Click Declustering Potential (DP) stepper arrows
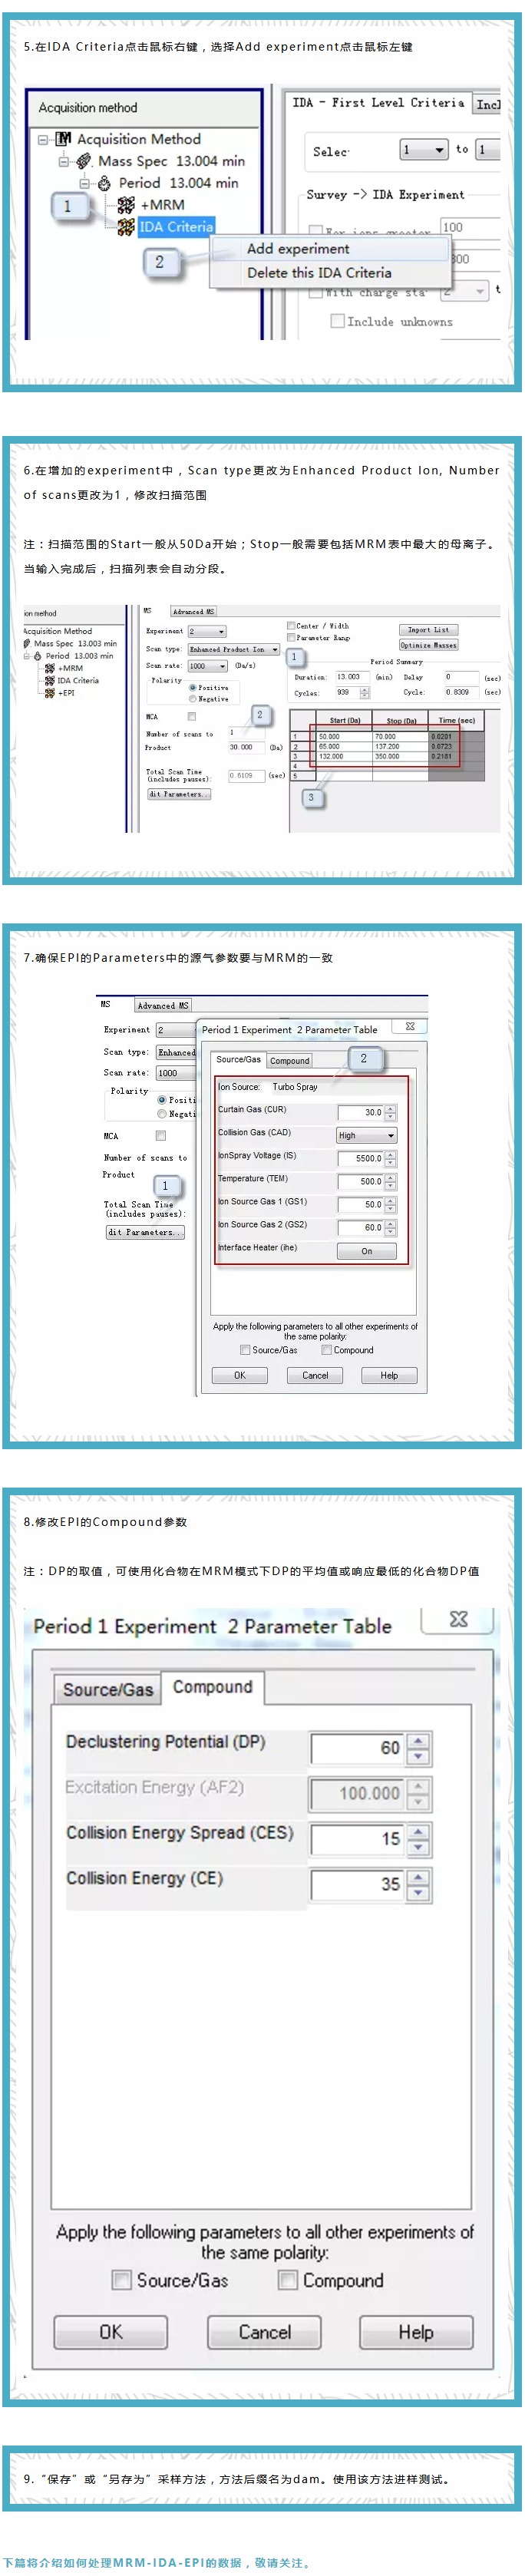This screenshot has height=2576, width=525. click(420, 1748)
